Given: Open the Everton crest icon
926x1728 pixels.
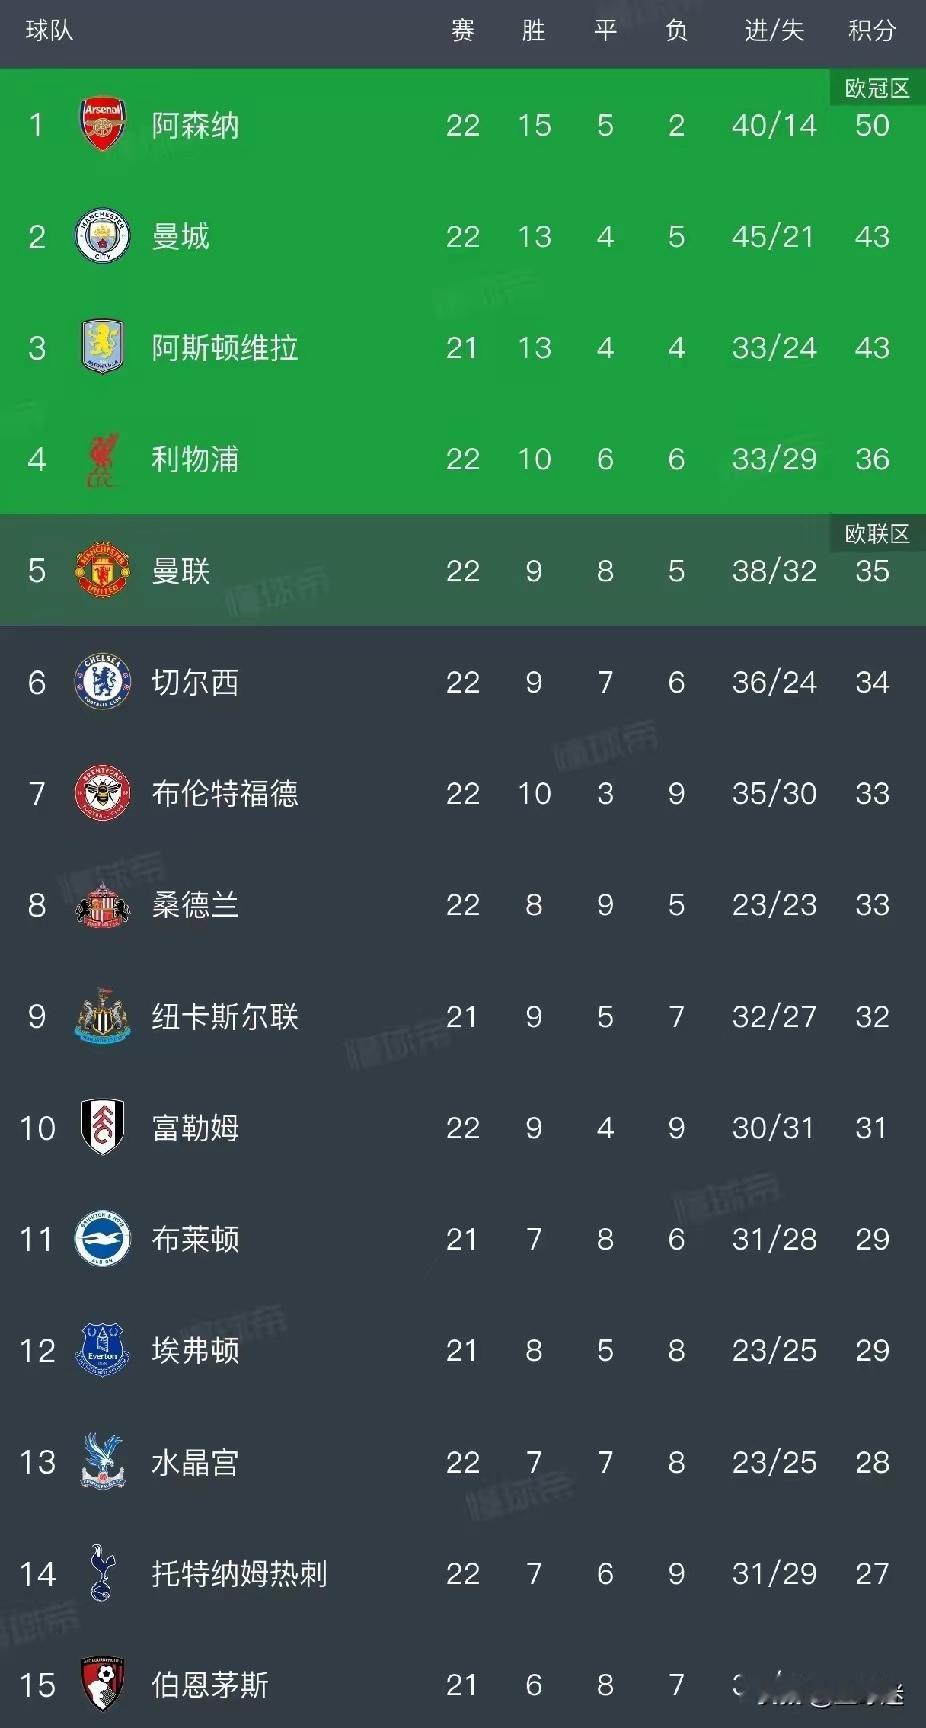Looking at the screenshot, I should 103,1351.
